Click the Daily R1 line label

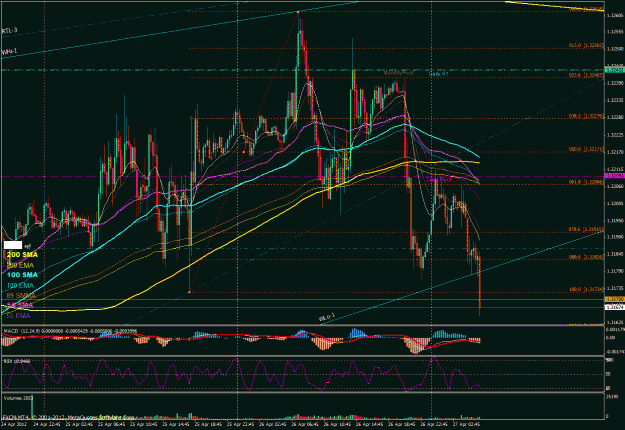pyautogui.click(x=438, y=74)
